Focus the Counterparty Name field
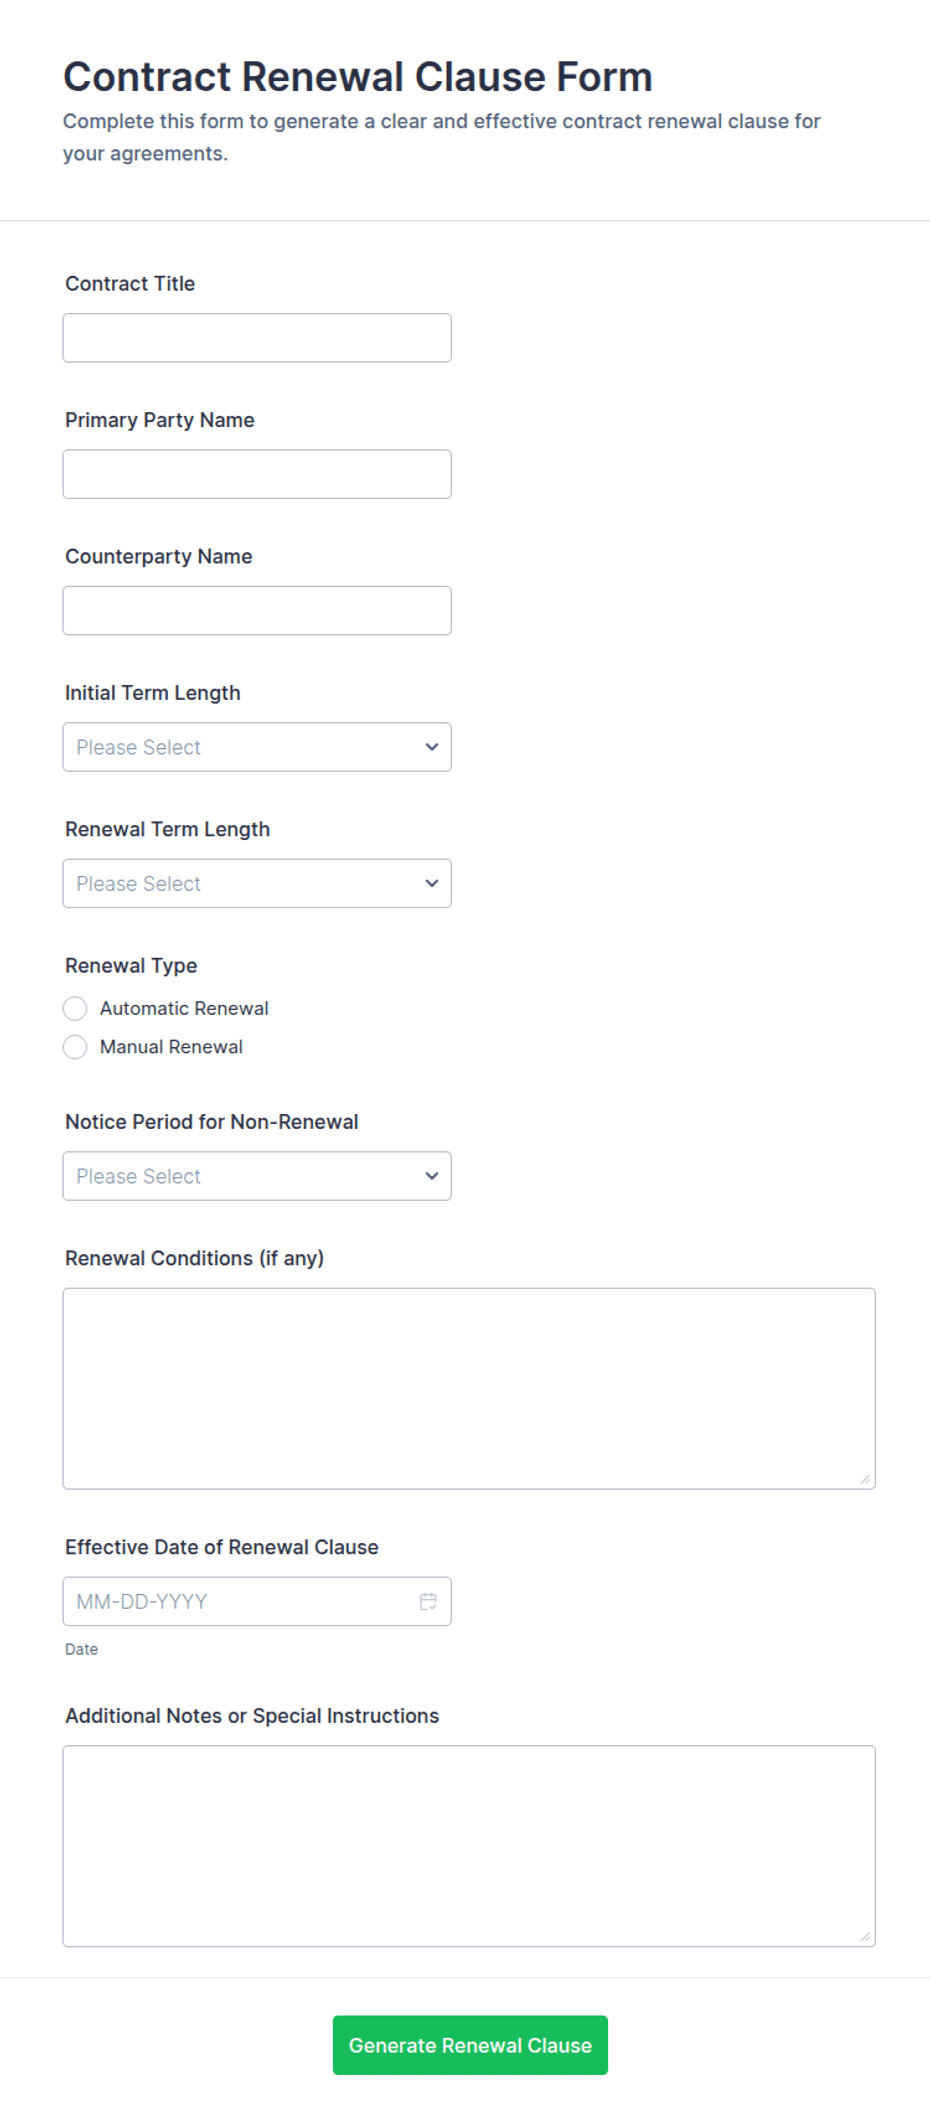Image resolution: width=930 pixels, height=2124 pixels. tap(257, 610)
